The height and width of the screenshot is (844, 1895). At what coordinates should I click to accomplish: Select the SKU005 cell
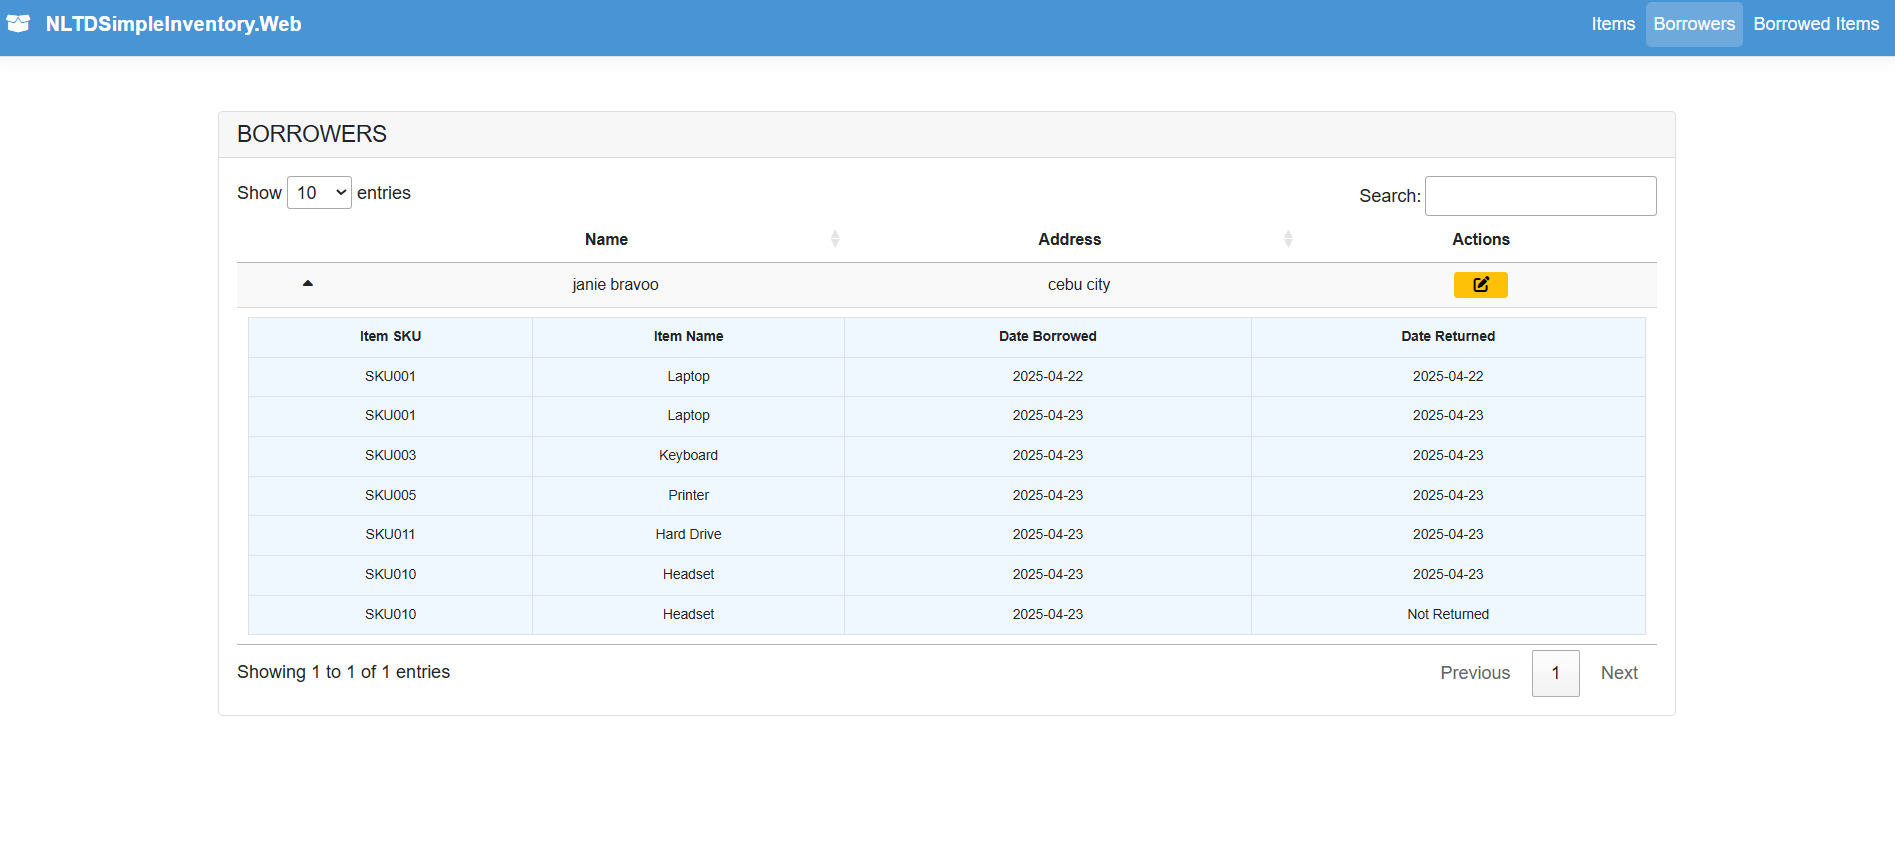(x=390, y=496)
